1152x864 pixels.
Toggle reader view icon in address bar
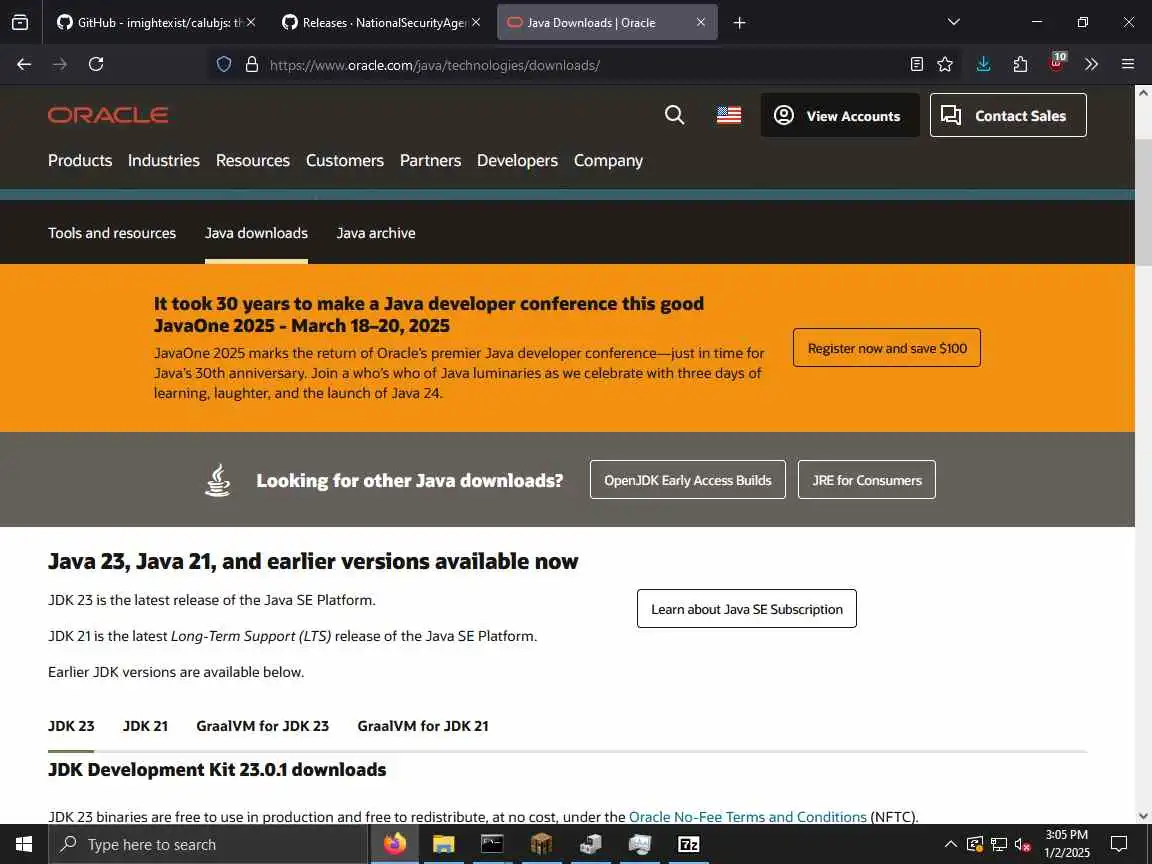click(x=916, y=65)
